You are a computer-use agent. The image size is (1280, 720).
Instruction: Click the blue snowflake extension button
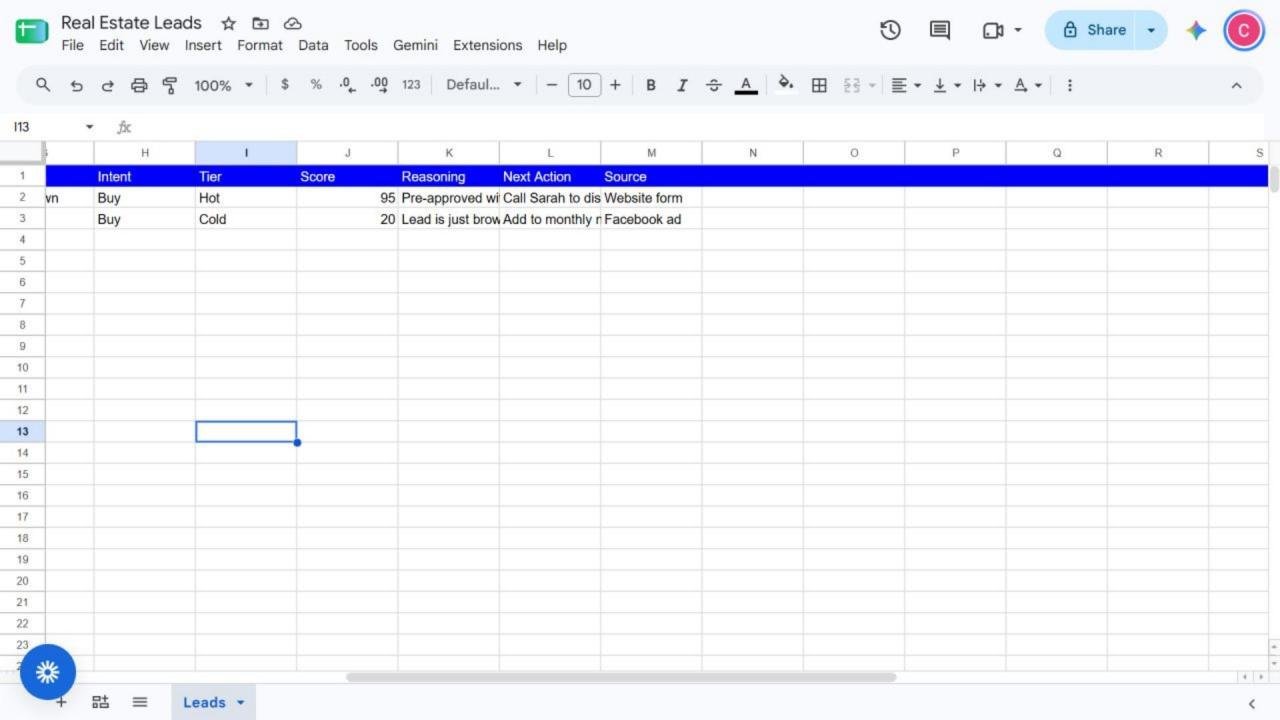[48, 672]
